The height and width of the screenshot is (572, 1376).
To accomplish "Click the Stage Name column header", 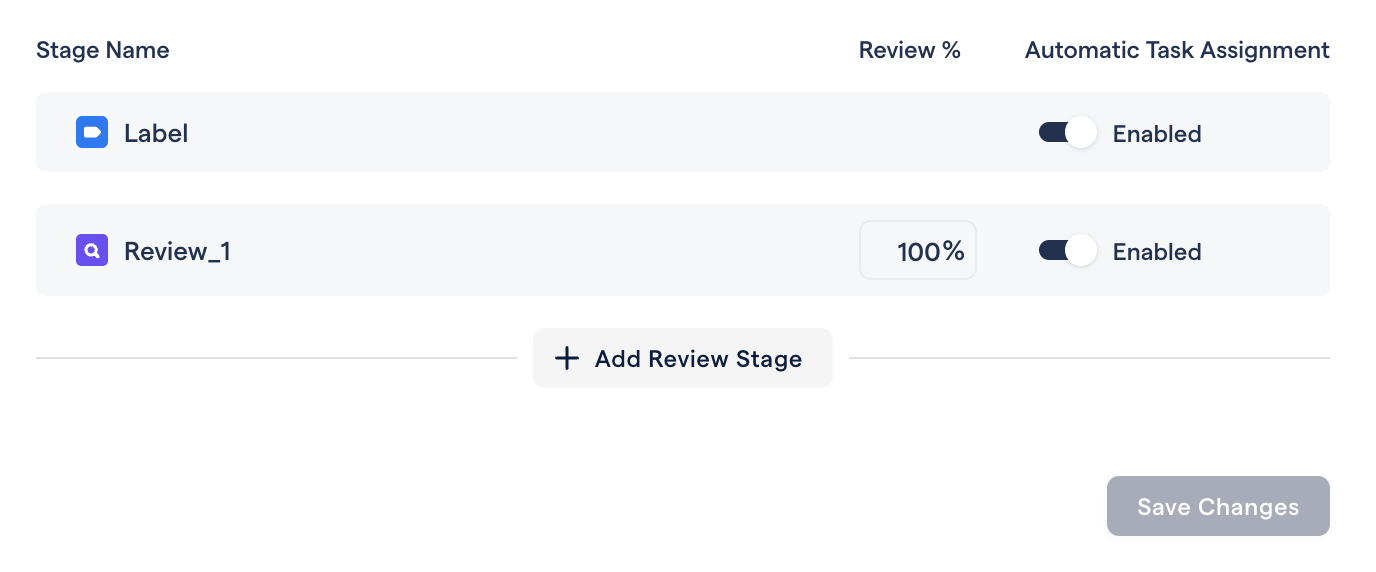I will [x=103, y=50].
